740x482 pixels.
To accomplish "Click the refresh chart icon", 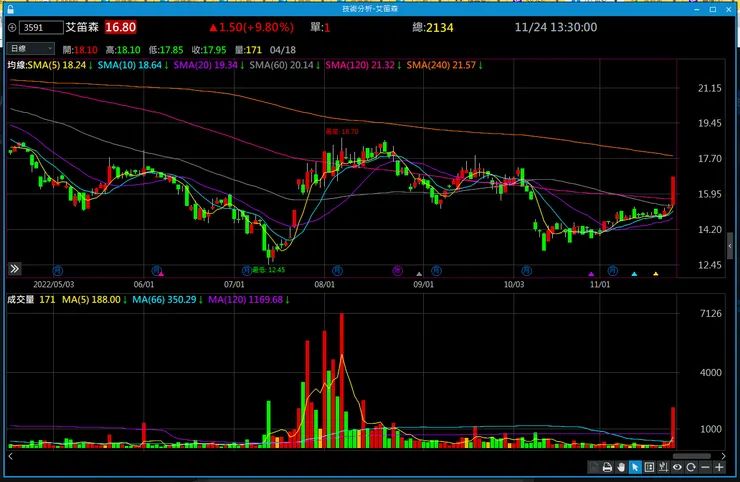I will (x=691, y=467).
